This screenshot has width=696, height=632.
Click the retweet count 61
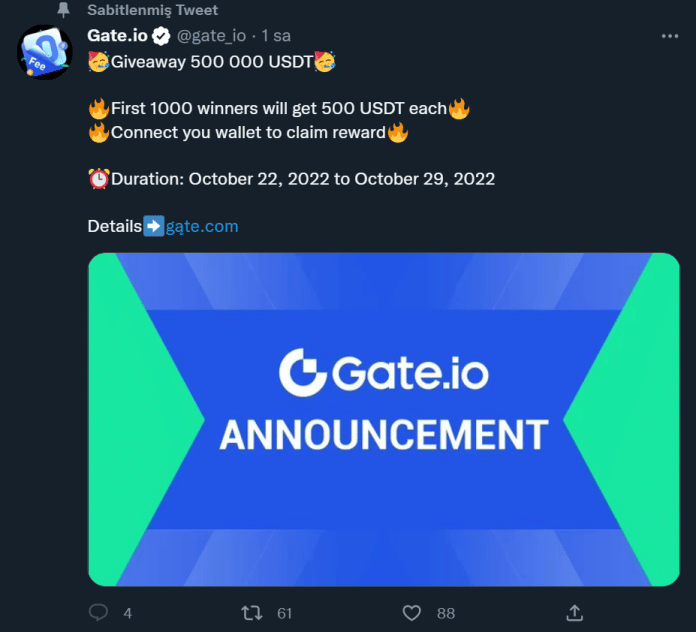pyautogui.click(x=285, y=613)
